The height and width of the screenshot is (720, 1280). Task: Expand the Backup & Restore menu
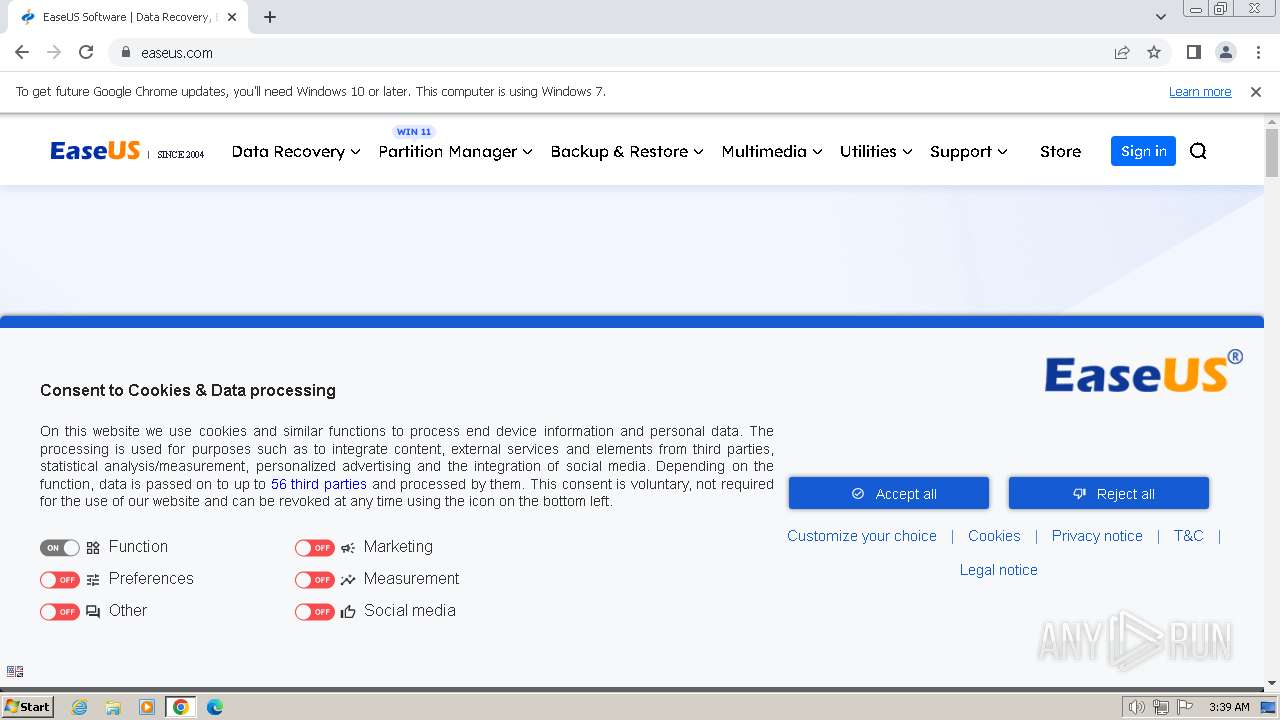tap(627, 151)
